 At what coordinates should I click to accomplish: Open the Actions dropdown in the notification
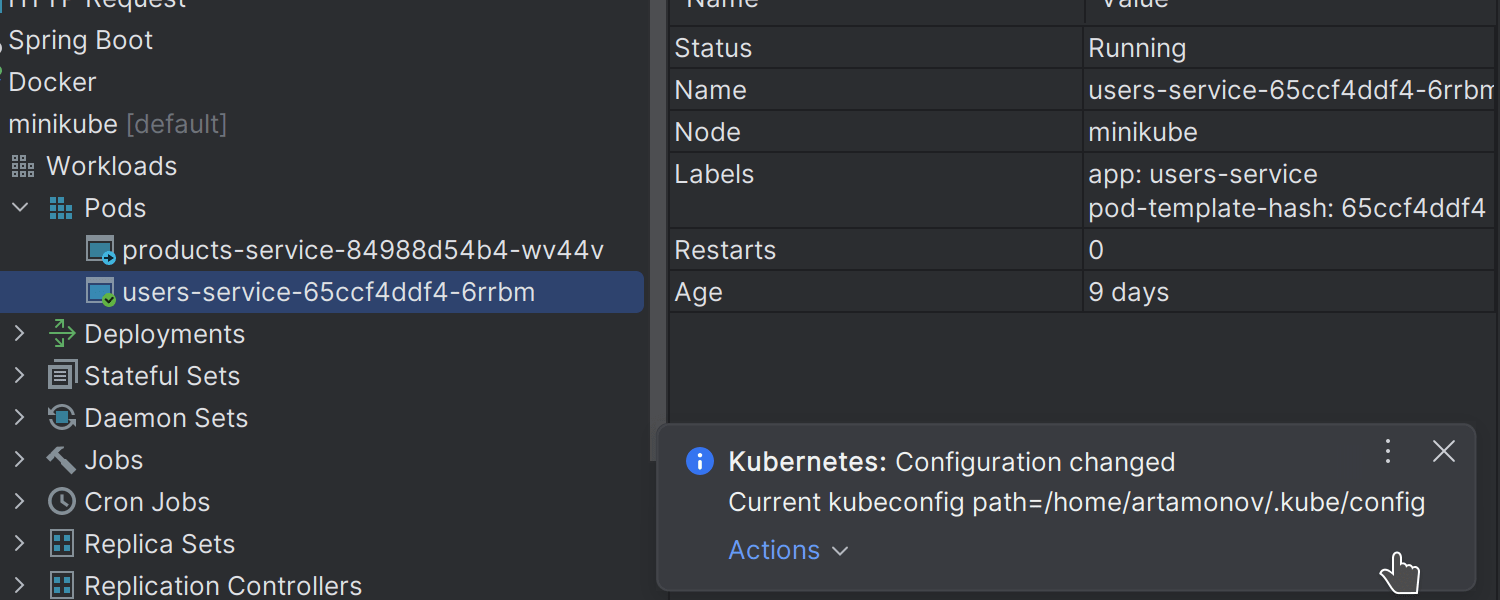point(788,550)
